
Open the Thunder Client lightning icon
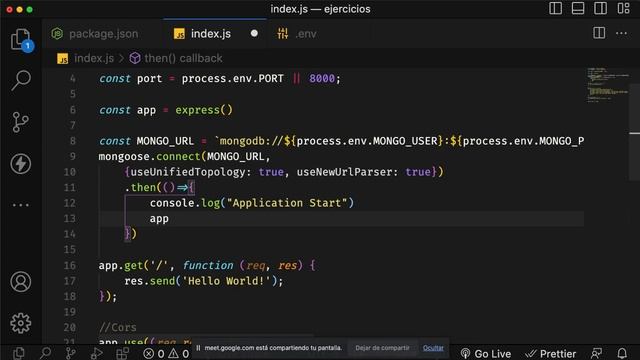(x=20, y=164)
